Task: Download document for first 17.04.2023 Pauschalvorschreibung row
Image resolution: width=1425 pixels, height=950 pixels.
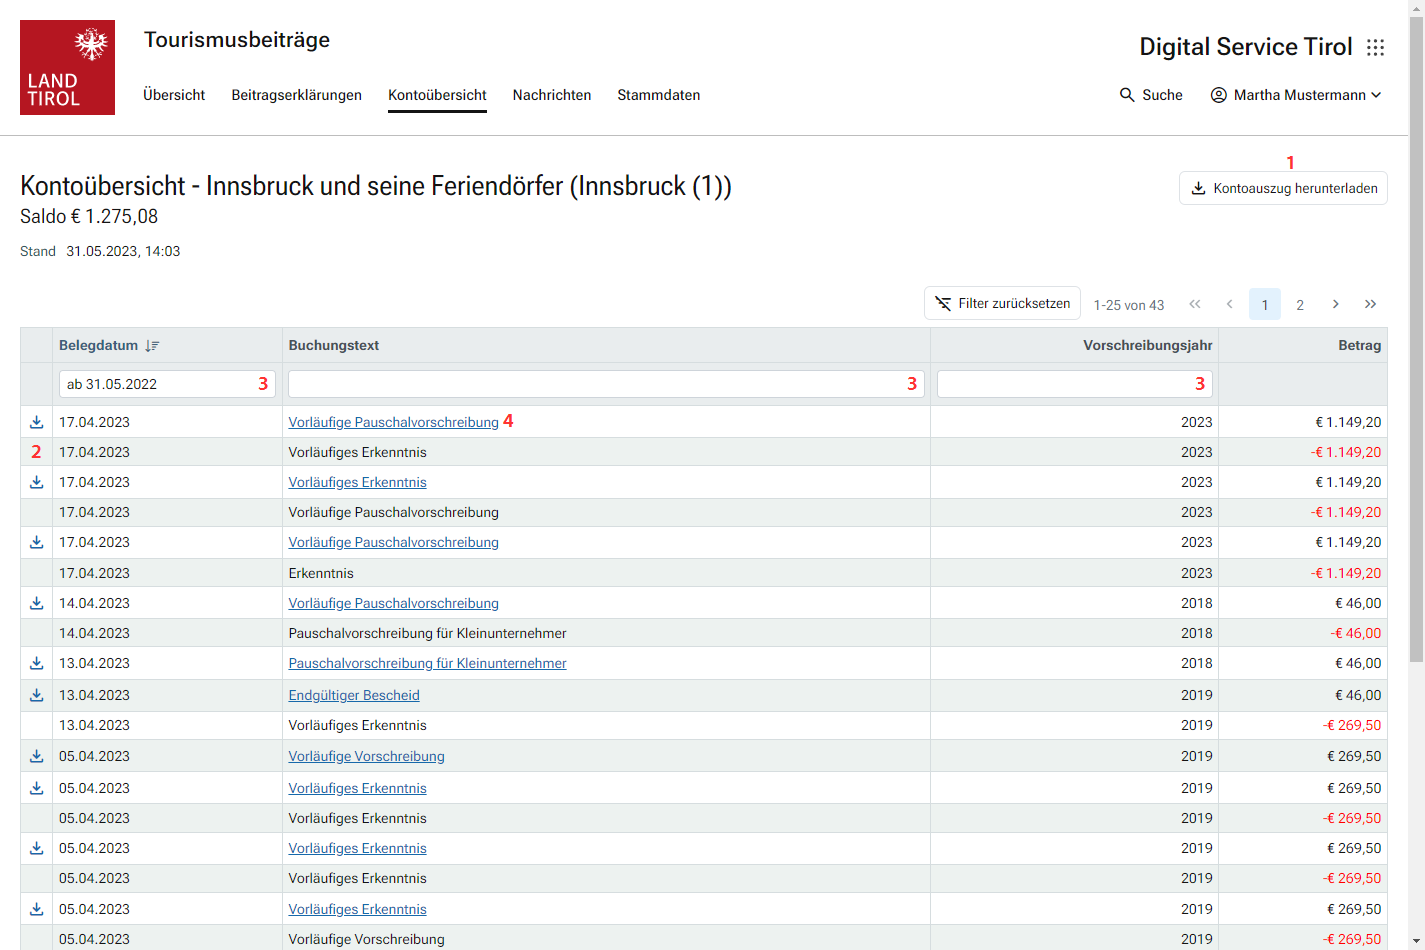Action: (36, 422)
